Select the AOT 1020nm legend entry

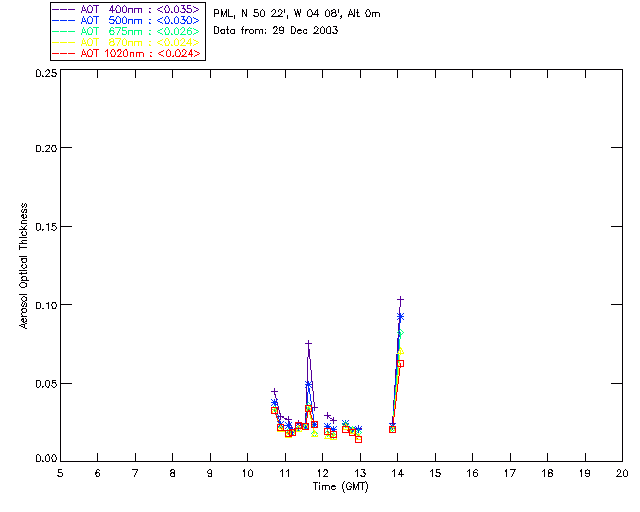point(126,53)
